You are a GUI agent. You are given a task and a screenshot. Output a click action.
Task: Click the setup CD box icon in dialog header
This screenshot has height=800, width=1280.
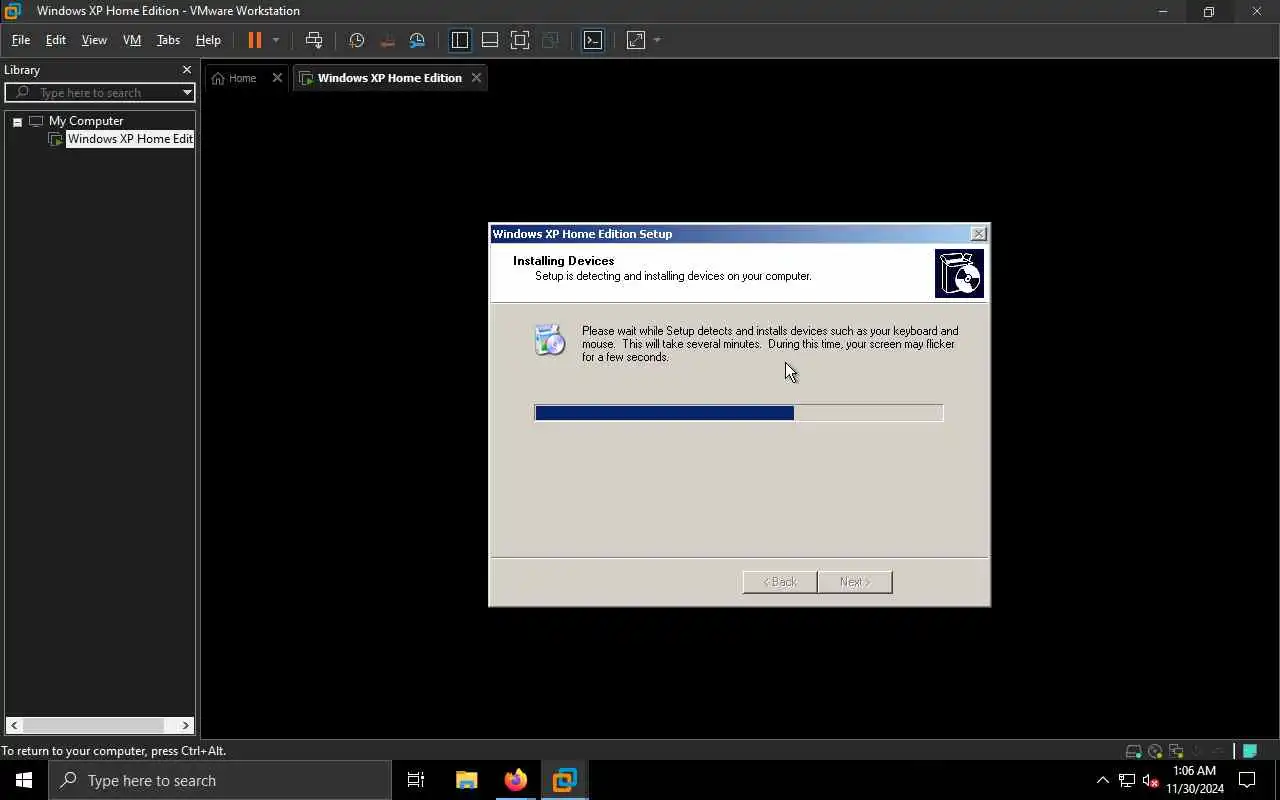(x=959, y=274)
